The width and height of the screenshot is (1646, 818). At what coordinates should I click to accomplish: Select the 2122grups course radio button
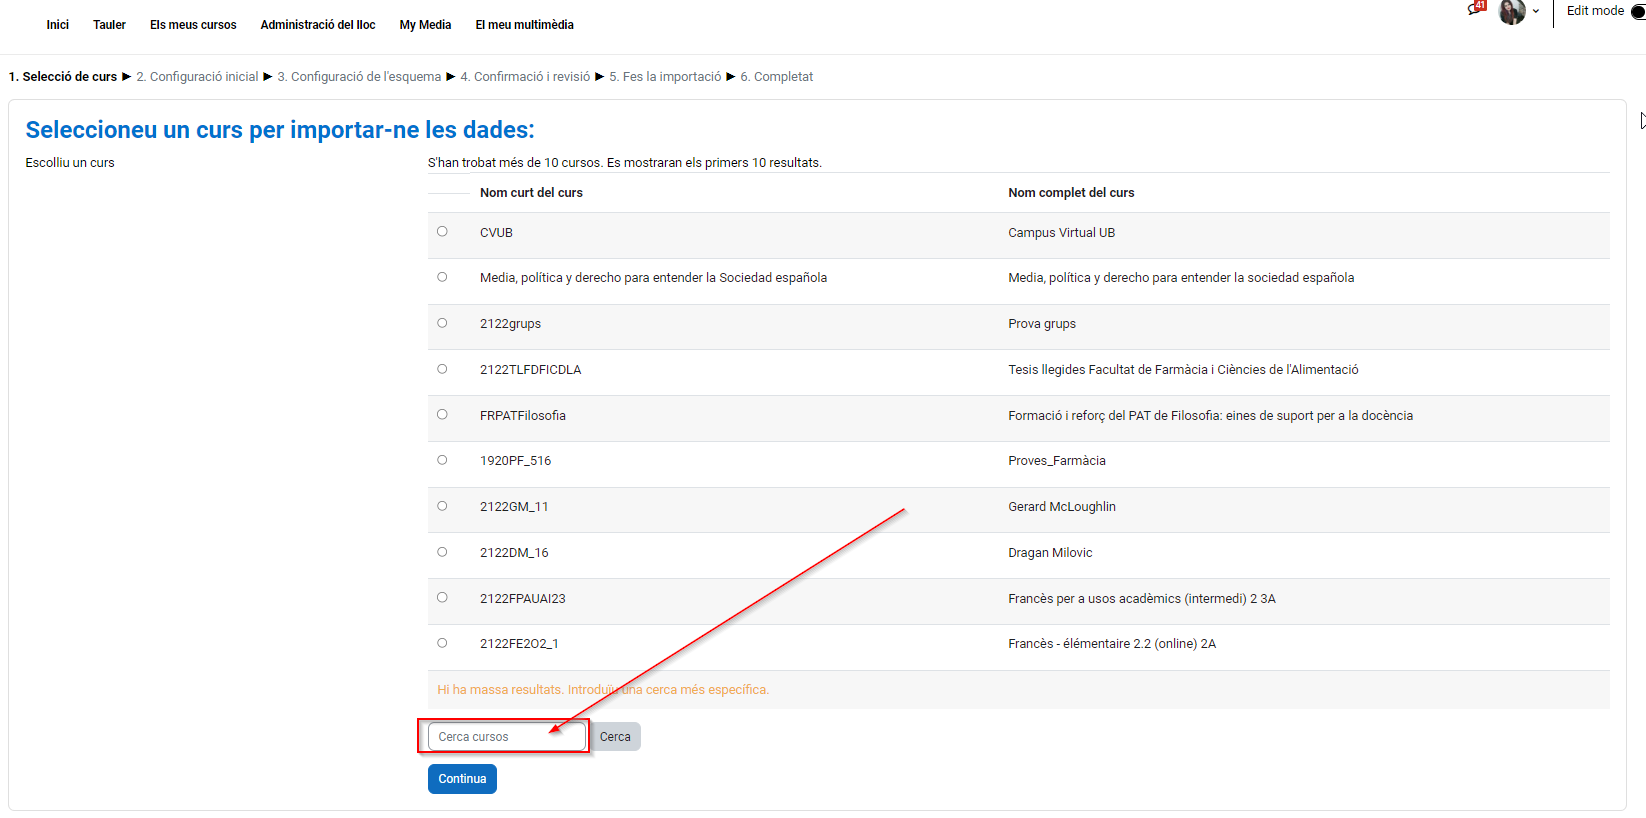click(x=442, y=323)
